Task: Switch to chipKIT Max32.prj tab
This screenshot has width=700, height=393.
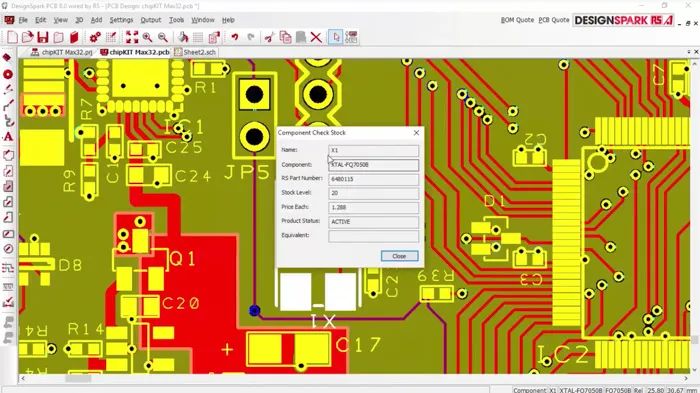Action: pos(62,52)
